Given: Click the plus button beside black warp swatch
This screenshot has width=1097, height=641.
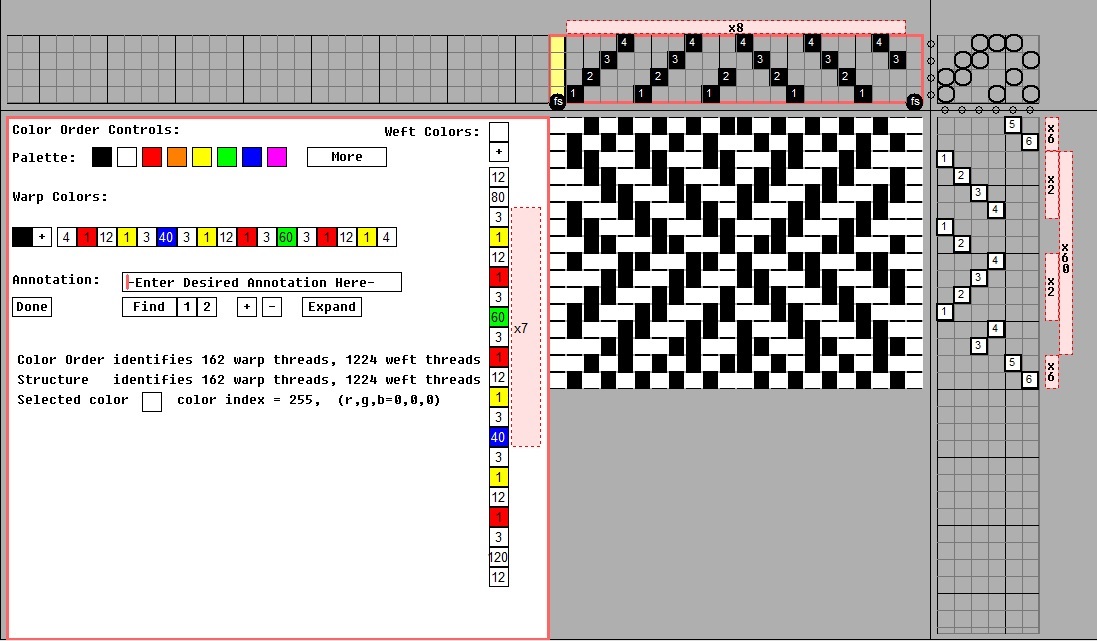Looking at the screenshot, I should click(42, 237).
